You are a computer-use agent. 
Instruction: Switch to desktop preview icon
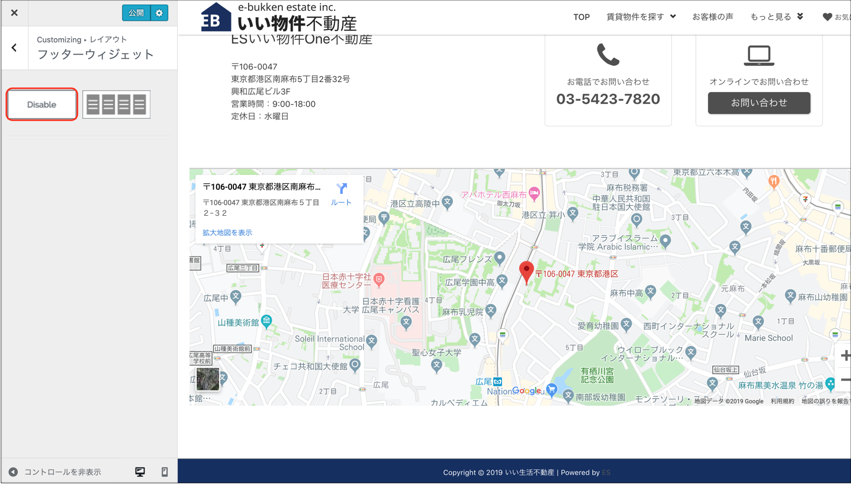coord(140,472)
